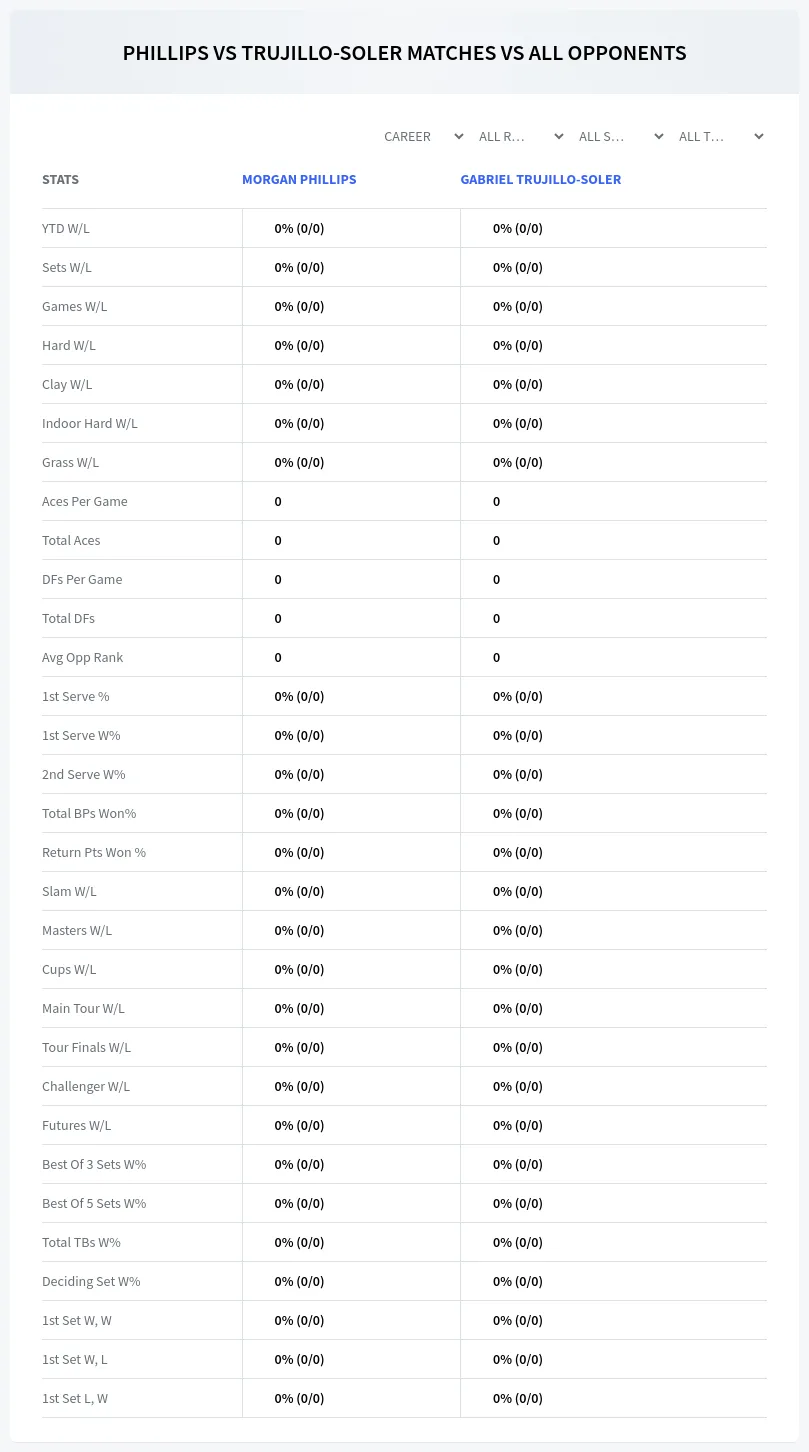Screen dimensions: 809x1452
Task: Open the ALL S… filter dropdown
Action: (x=621, y=136)
